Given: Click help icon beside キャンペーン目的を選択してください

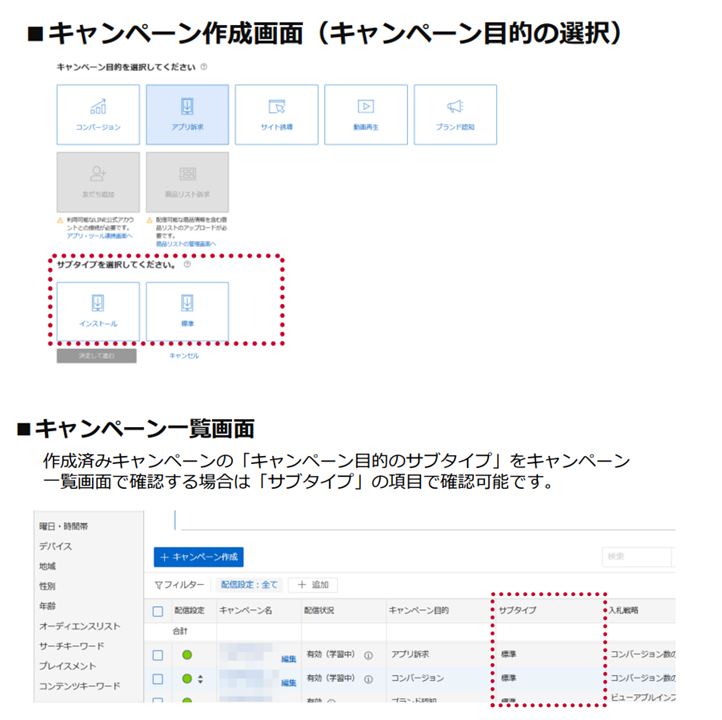Looking at the screenshot, I should click(x=204, y=68).
